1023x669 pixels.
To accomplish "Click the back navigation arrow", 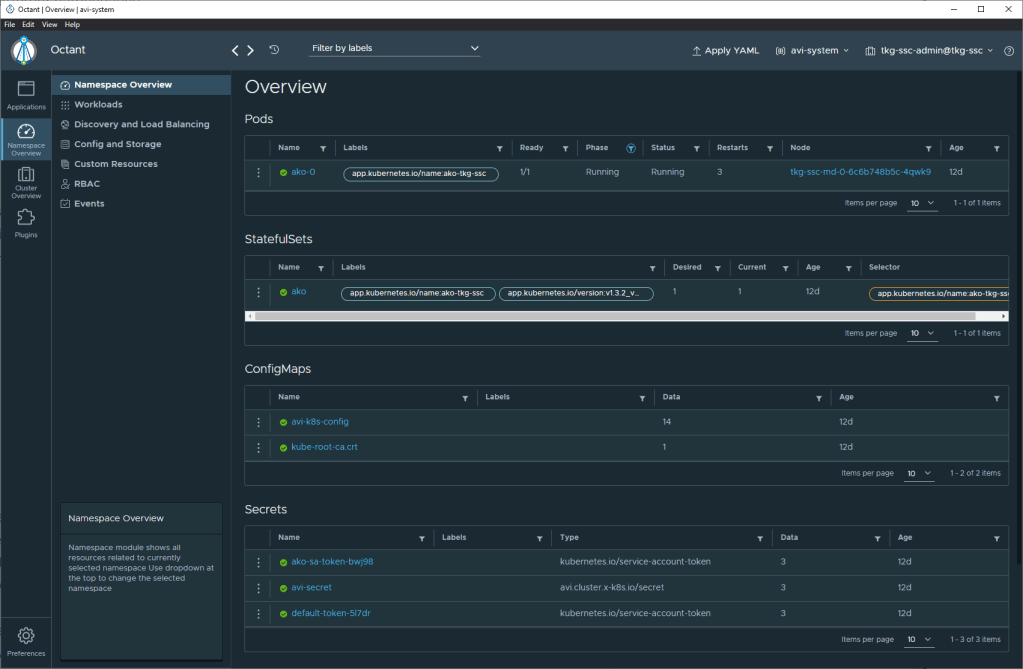I will pyautogui.click(x=235, y=50).
